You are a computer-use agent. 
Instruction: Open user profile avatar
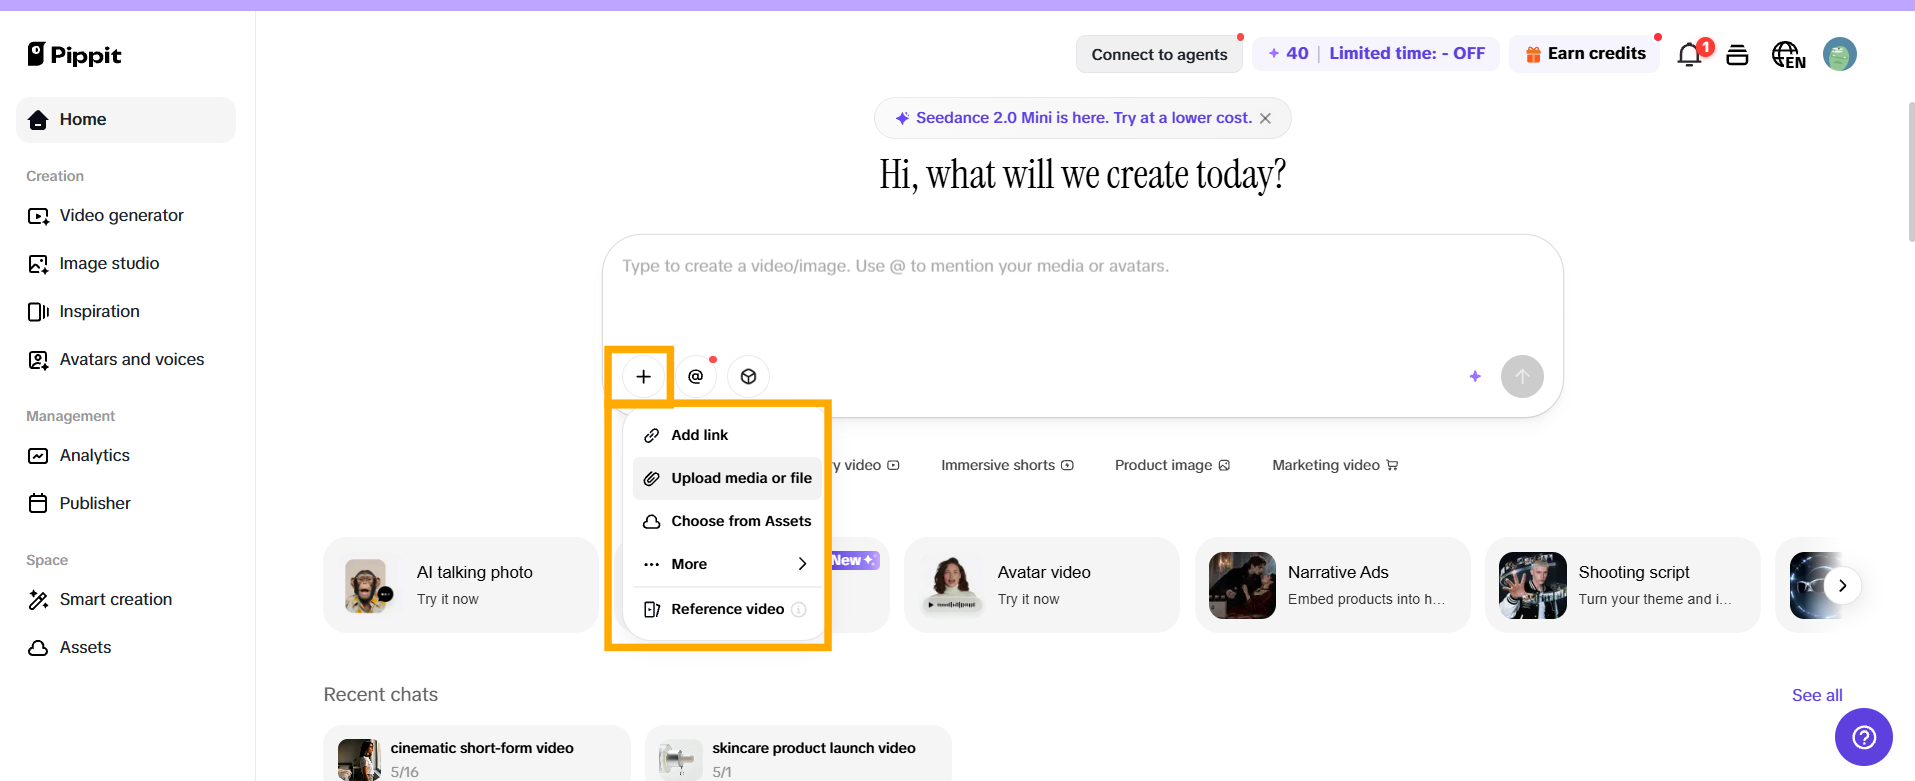point(1840,54)
